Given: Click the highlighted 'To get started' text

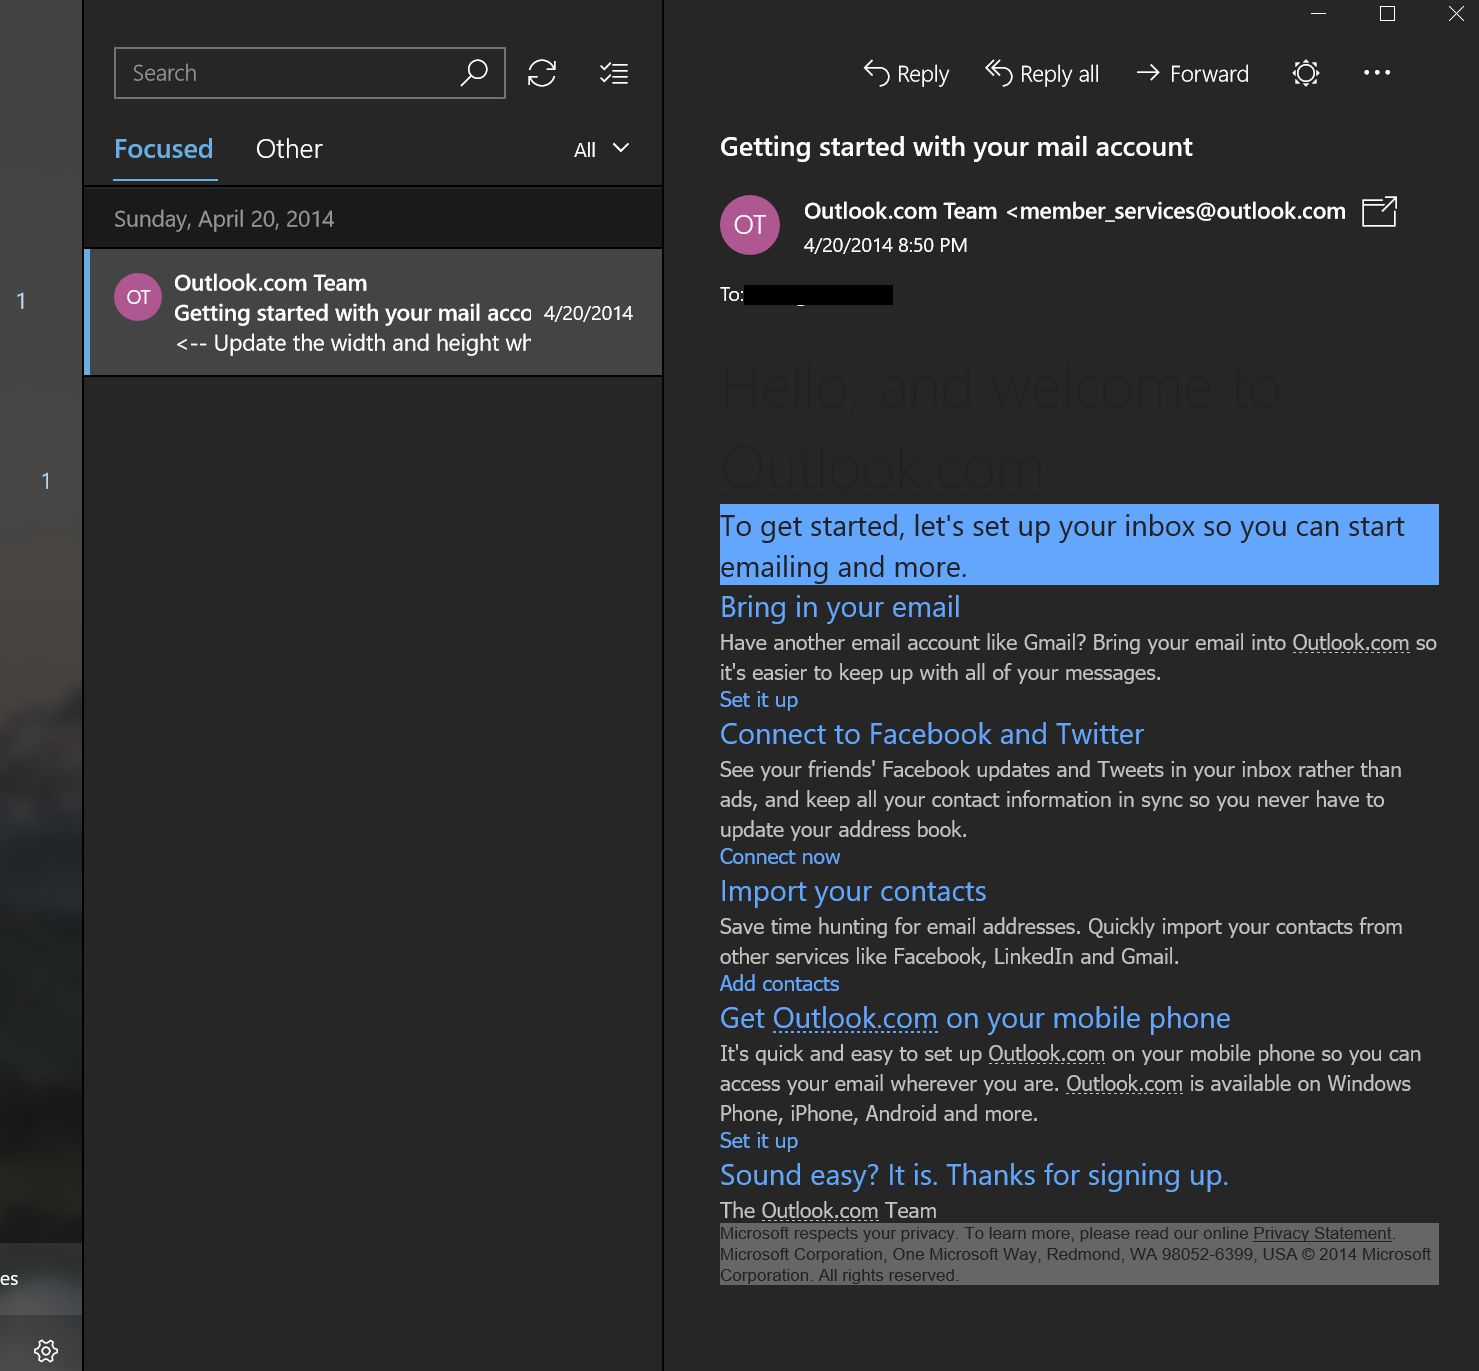Looking at the screenshot, I should (x=1079, y=545).
